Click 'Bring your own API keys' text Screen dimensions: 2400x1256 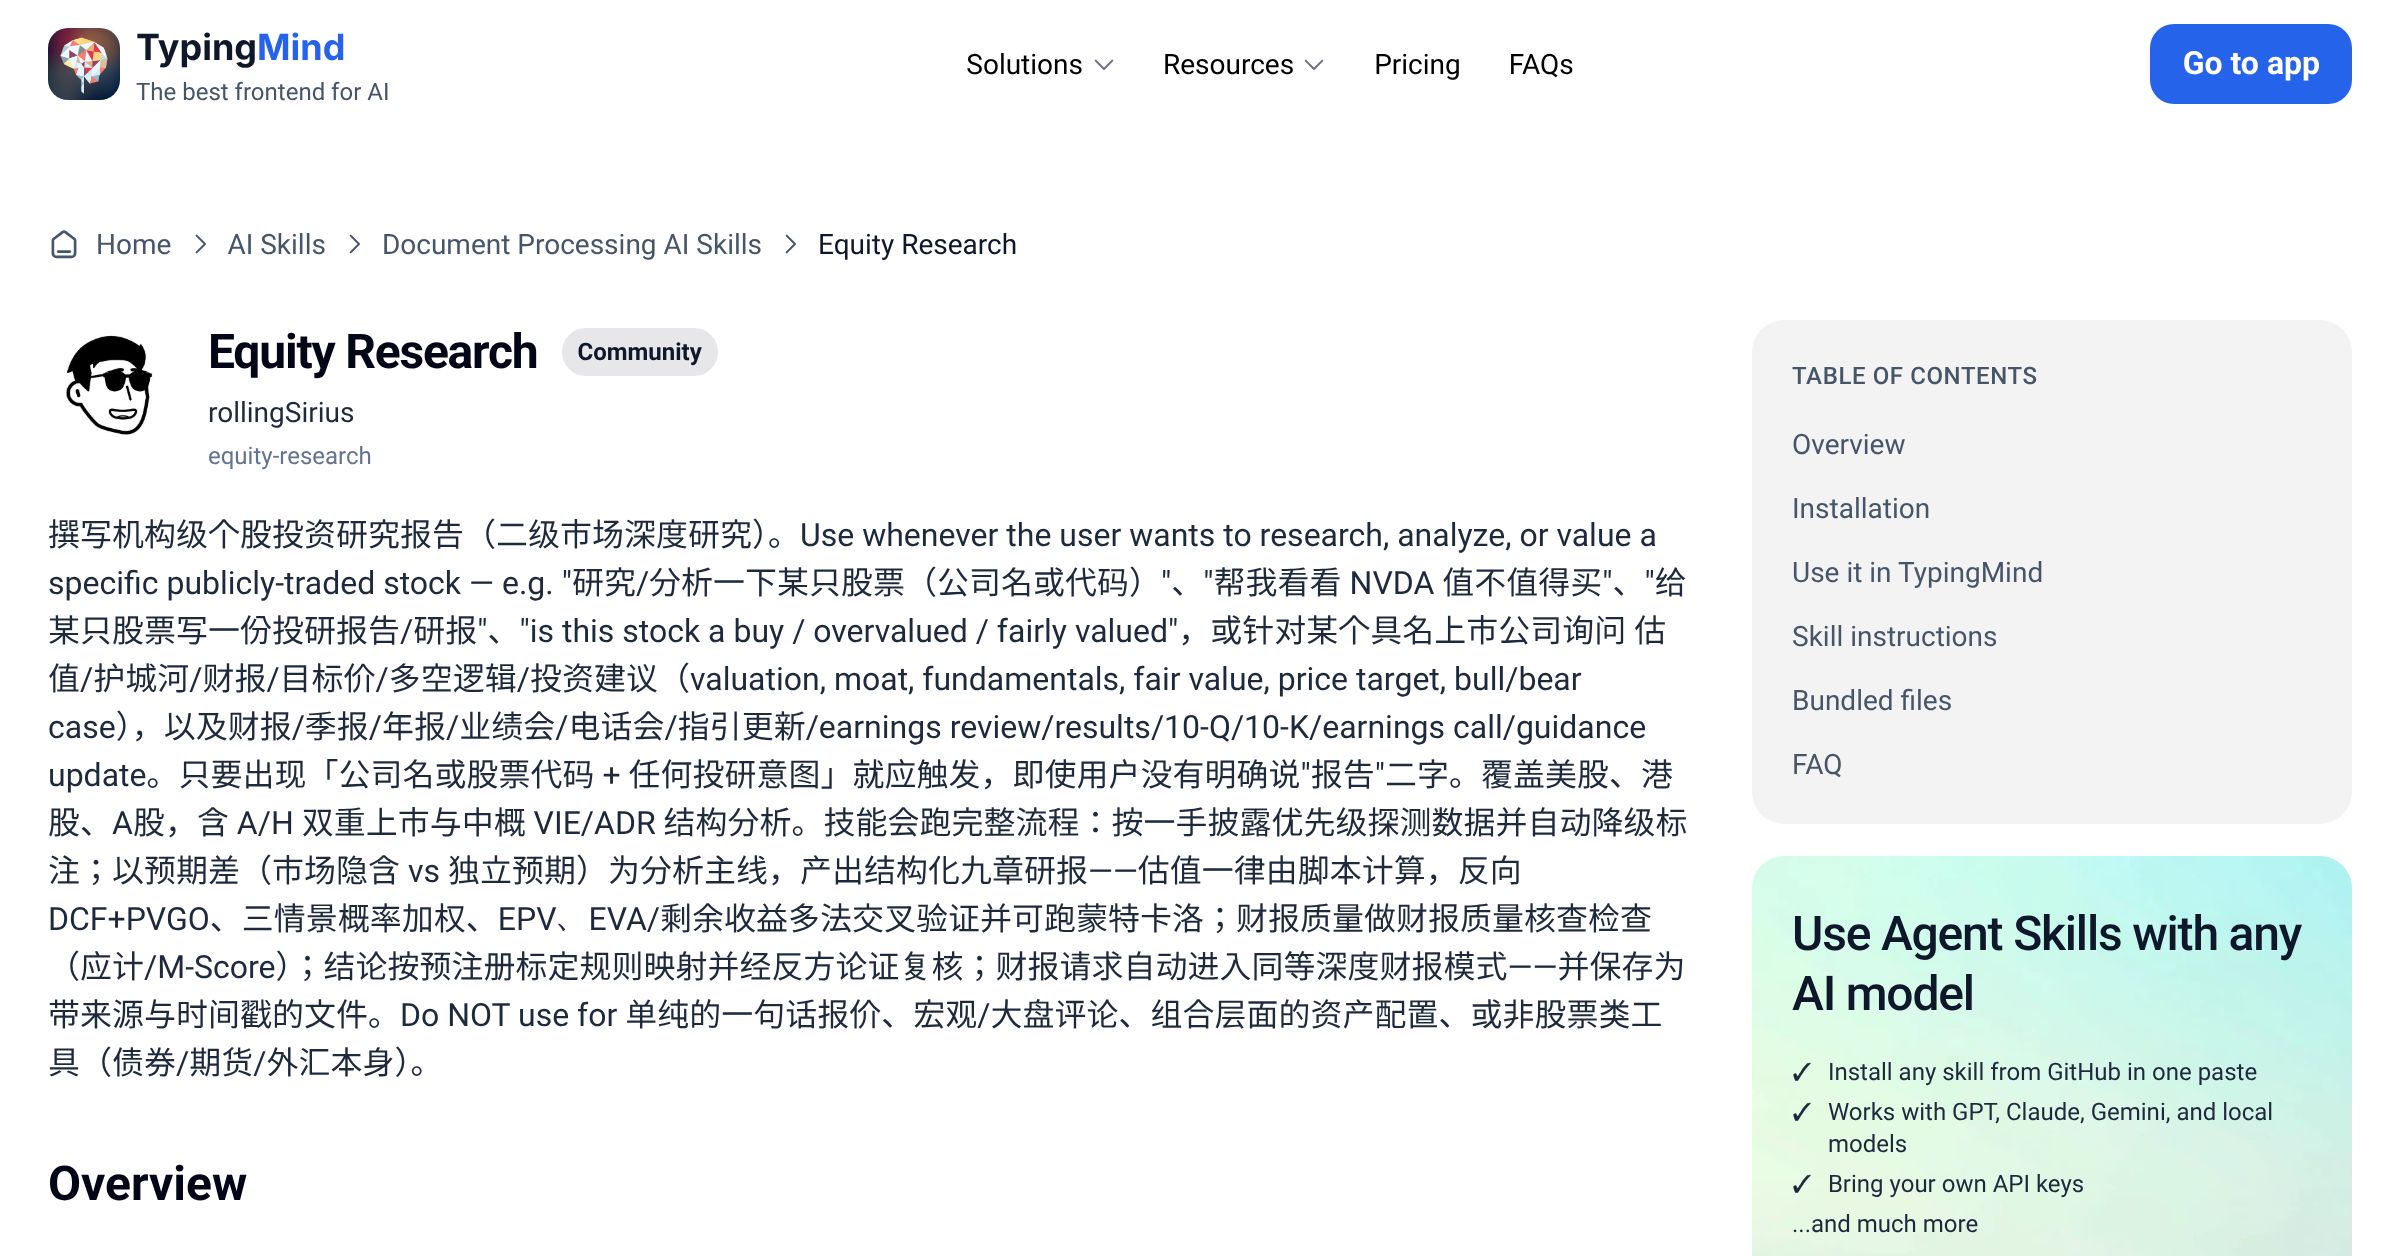coord(1955,1184)
